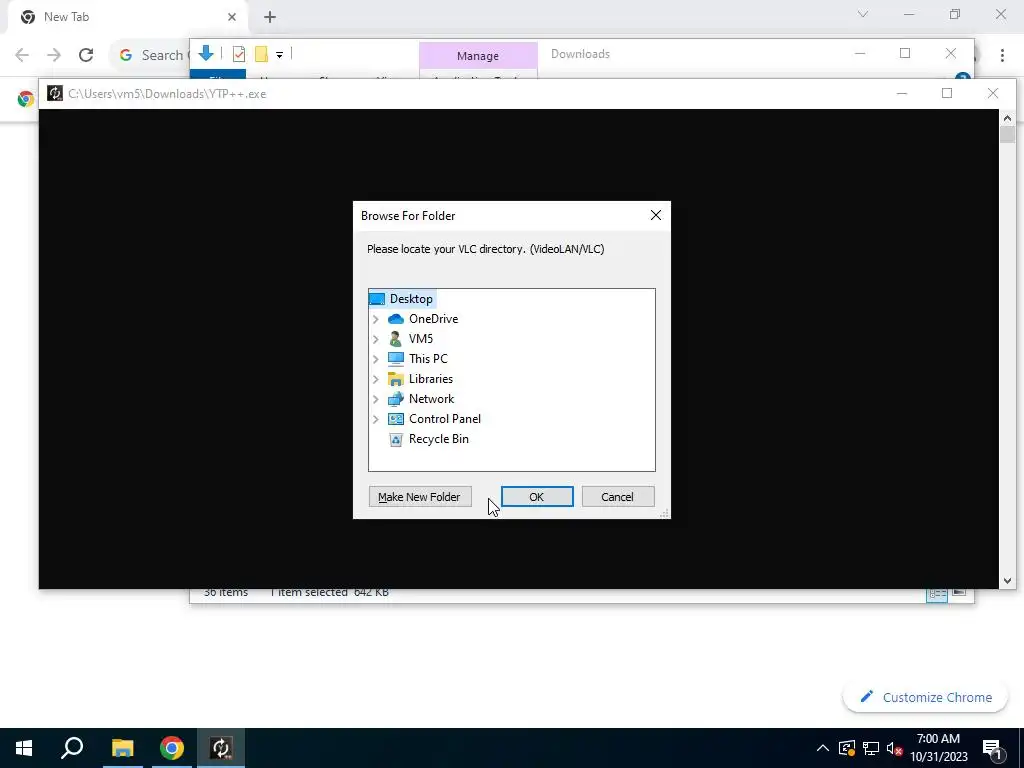1024x768 pixels.
Task: Open File Explorer from the taskbar
Action: [122, 748]
